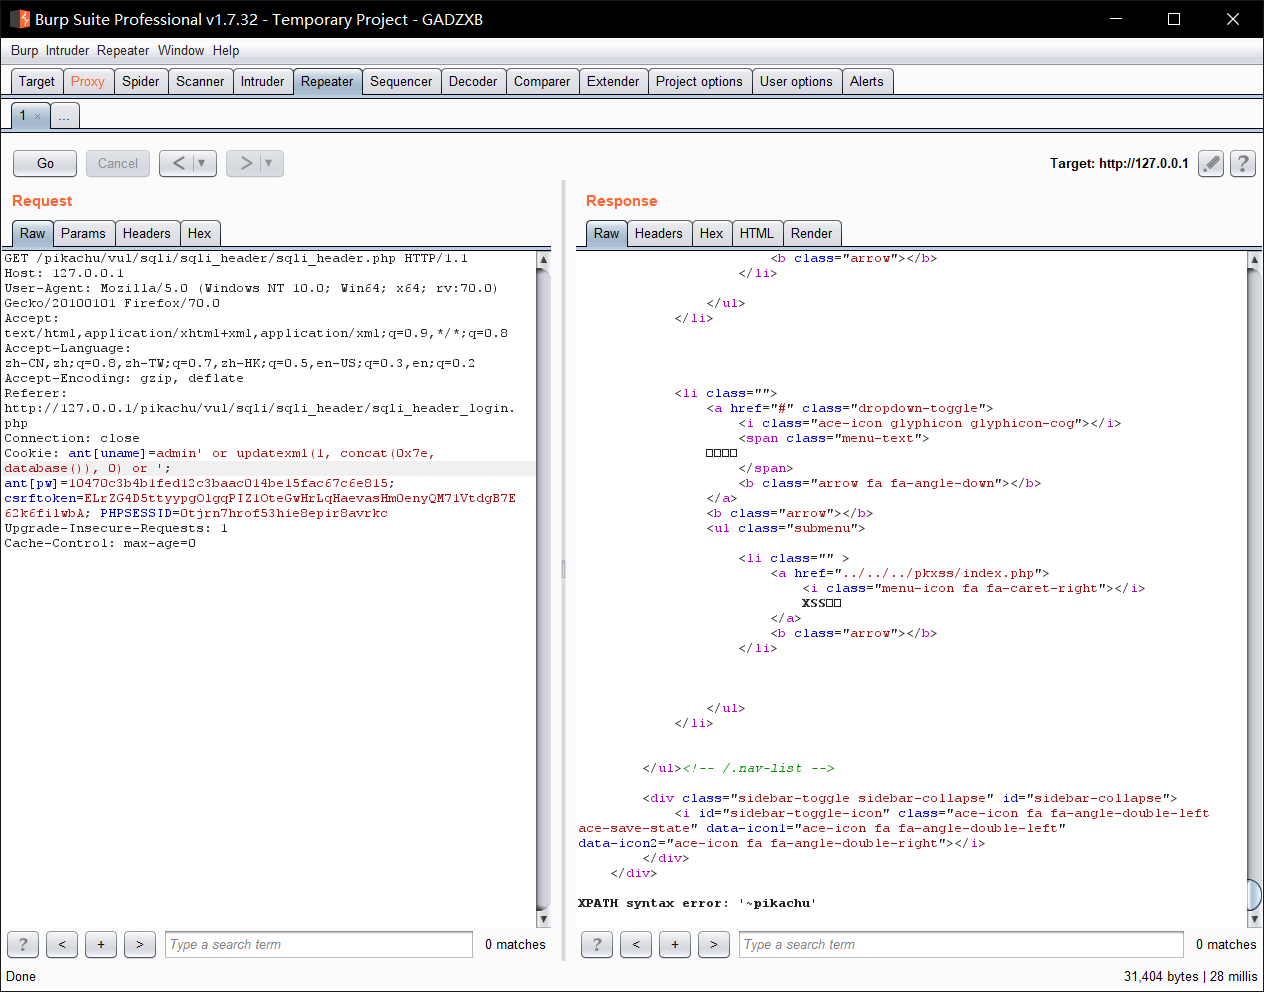Send the request with Go button
This screenshot has height=992, width=1264.
(x=45, y=163)
